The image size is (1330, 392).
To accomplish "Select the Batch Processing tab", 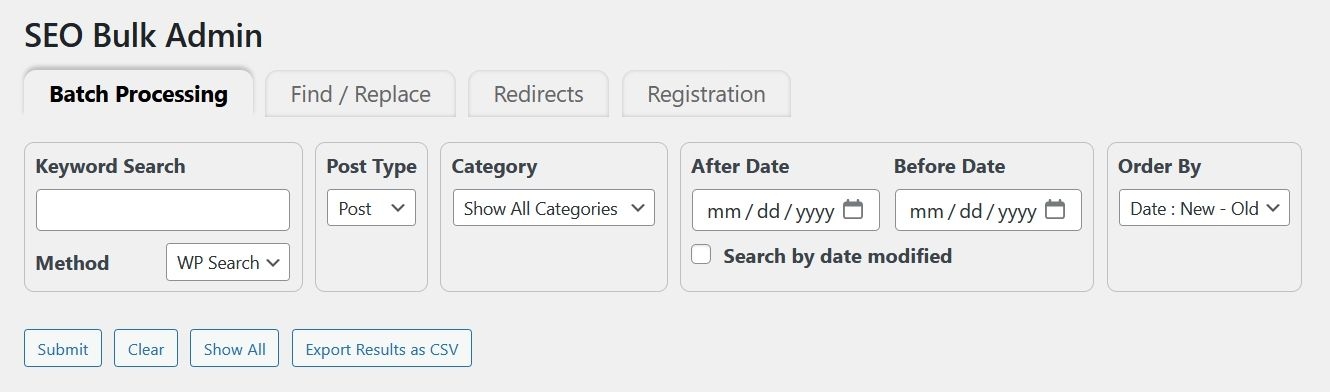I will tap(138, 94).
